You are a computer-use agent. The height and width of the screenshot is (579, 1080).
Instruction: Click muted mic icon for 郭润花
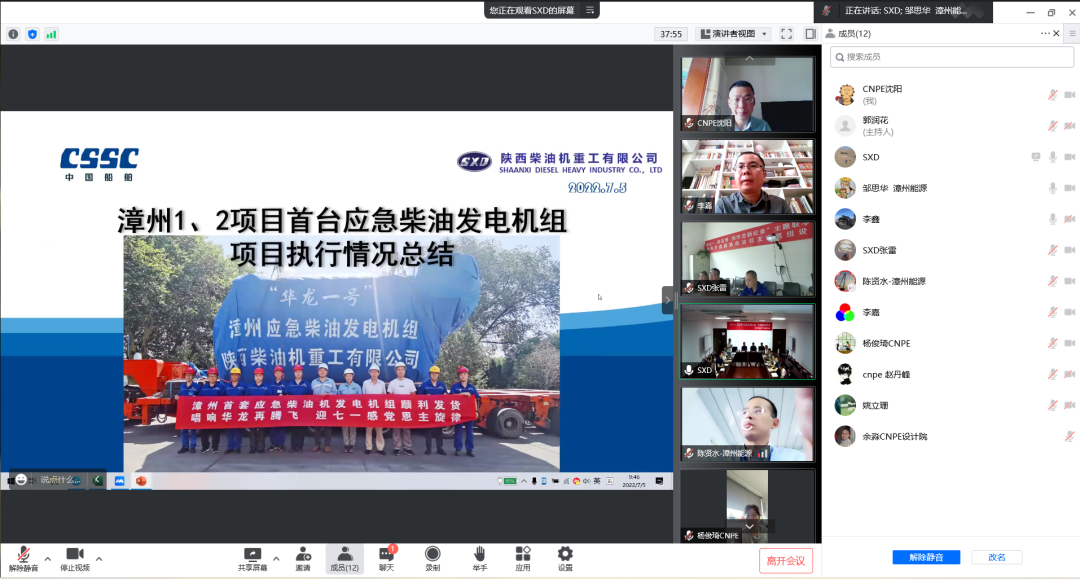pyautogui.click(x=1052, y=126)
